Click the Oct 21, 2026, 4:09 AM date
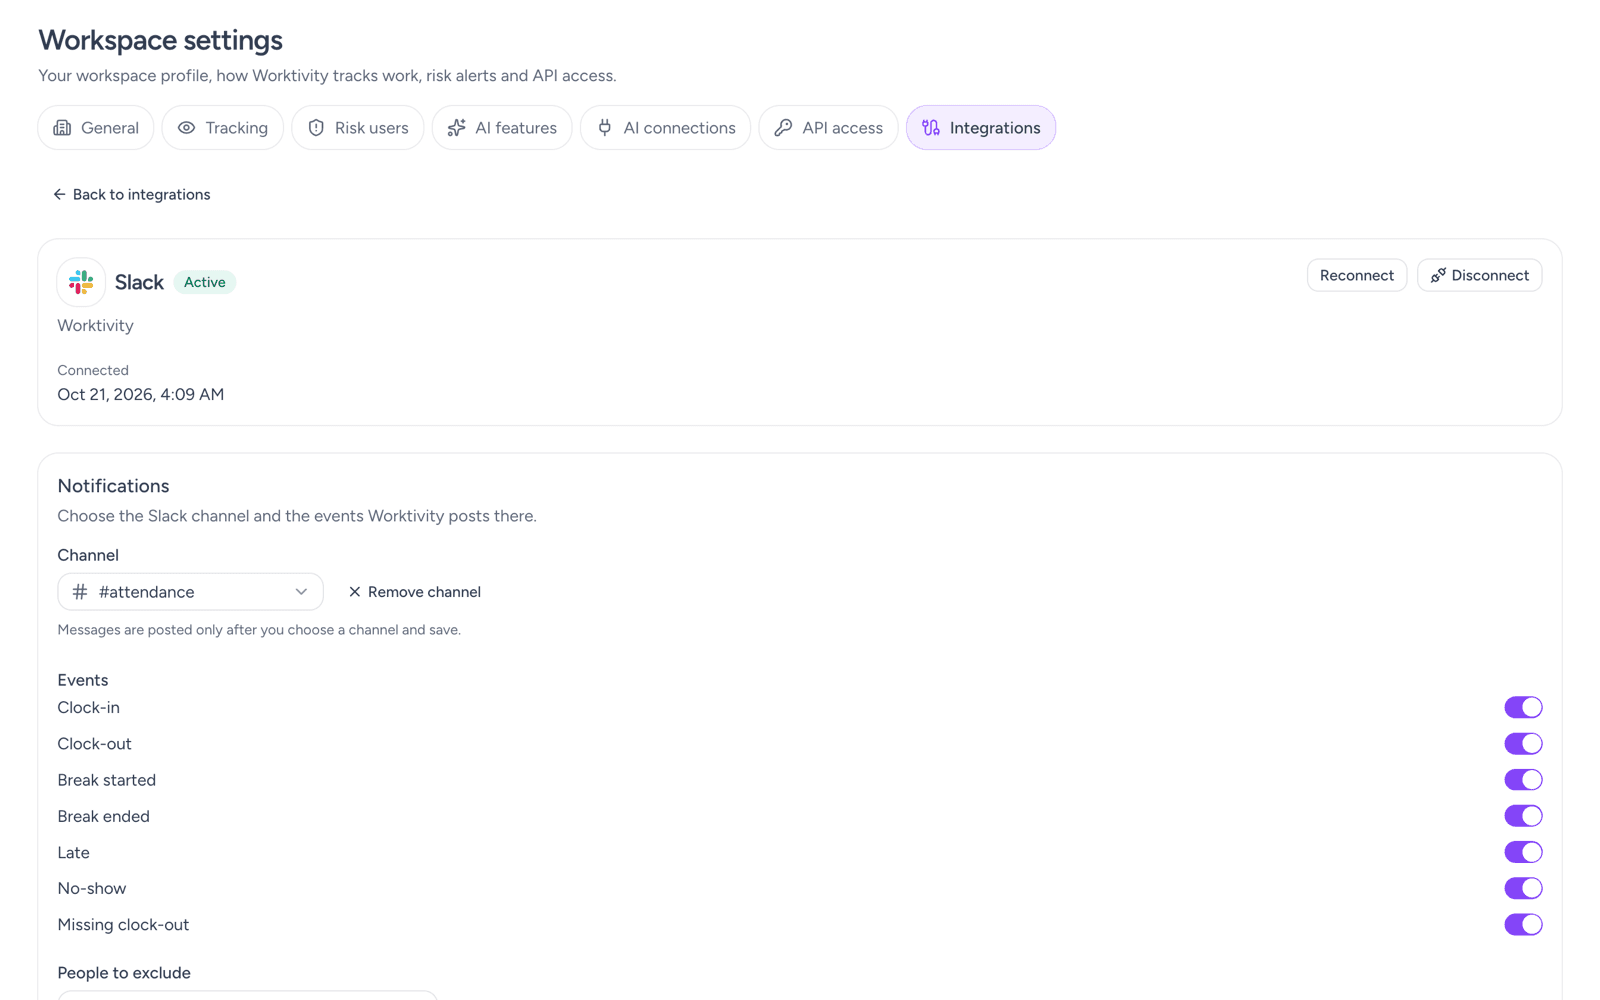 pos(141,394)
